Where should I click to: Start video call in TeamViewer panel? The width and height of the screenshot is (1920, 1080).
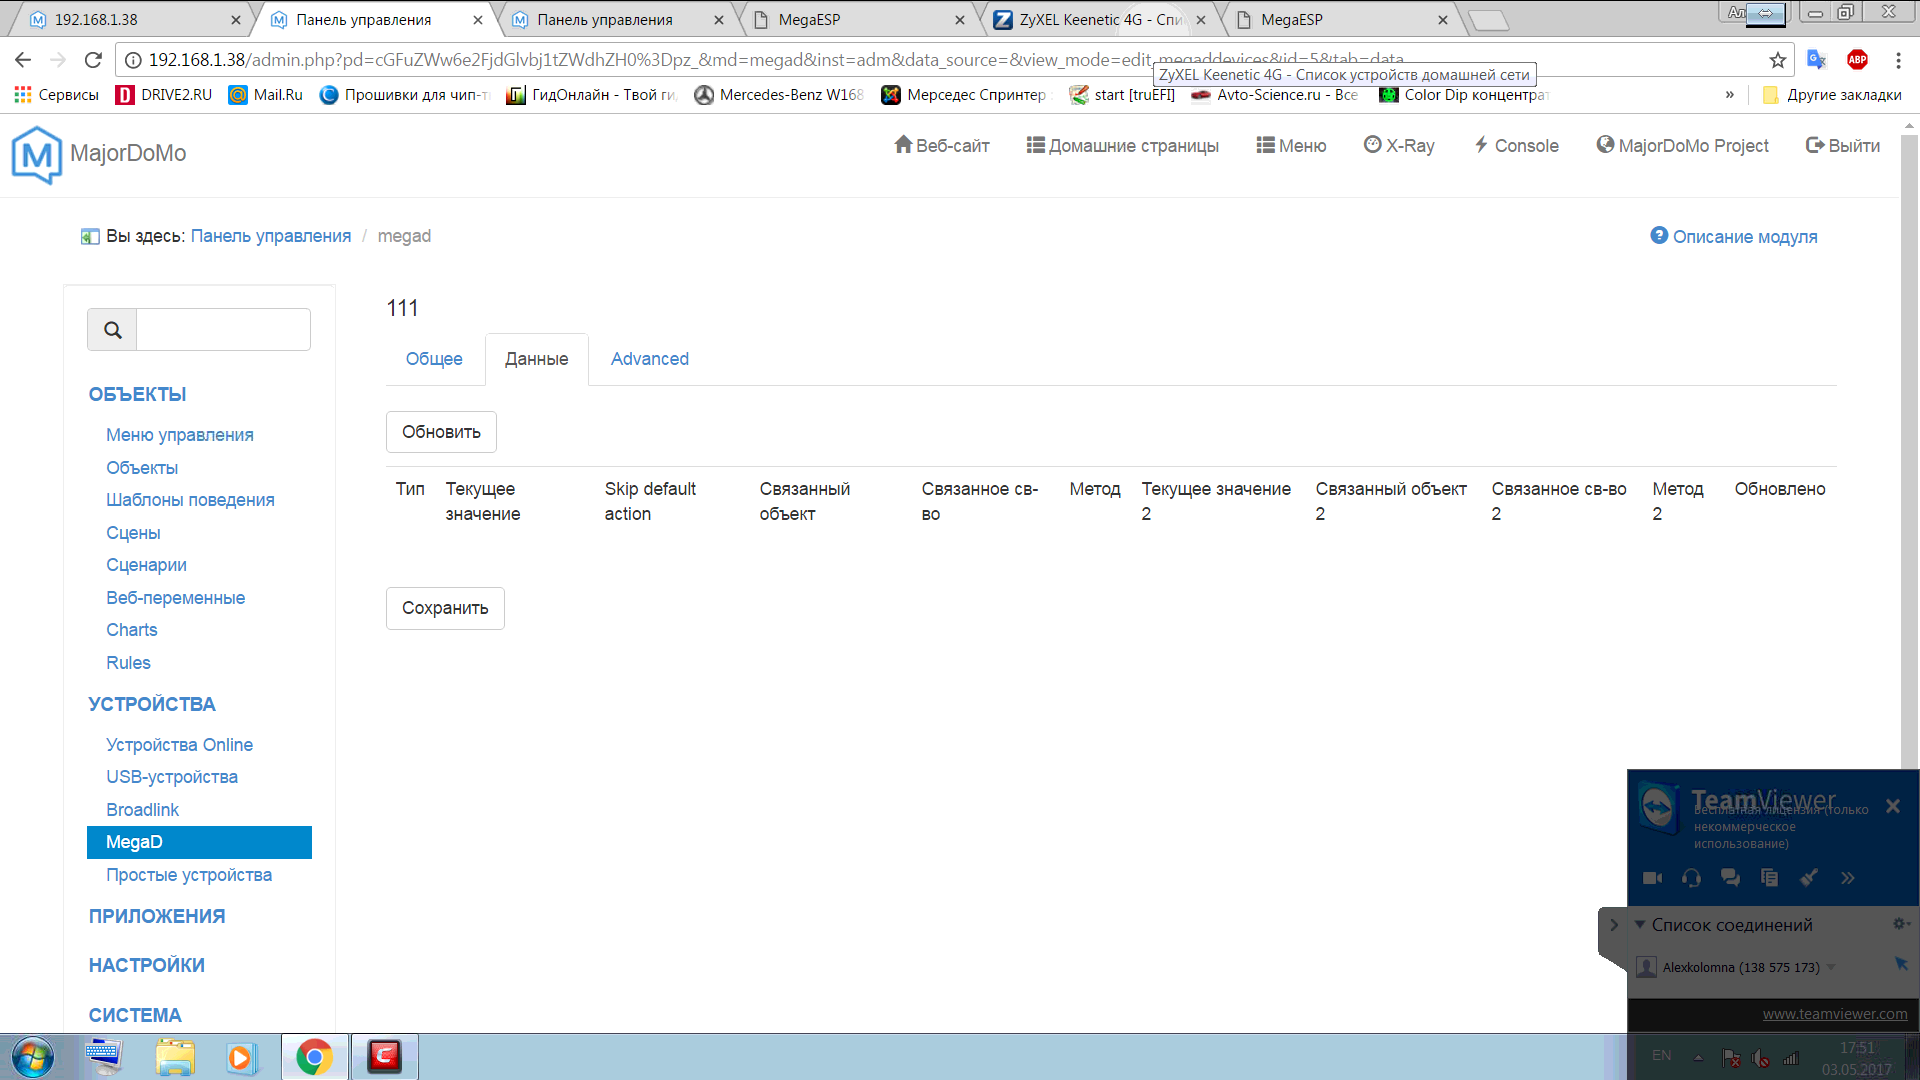[1654, 877]
